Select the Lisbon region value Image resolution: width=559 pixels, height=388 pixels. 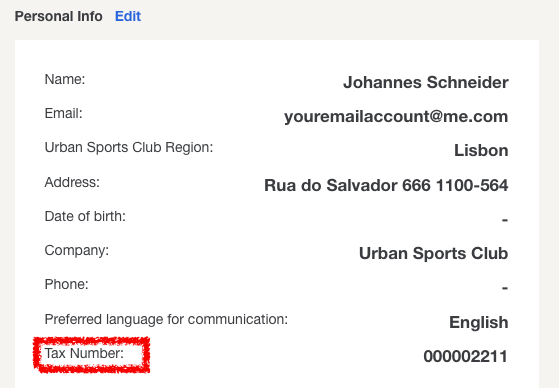coord(481,150)
